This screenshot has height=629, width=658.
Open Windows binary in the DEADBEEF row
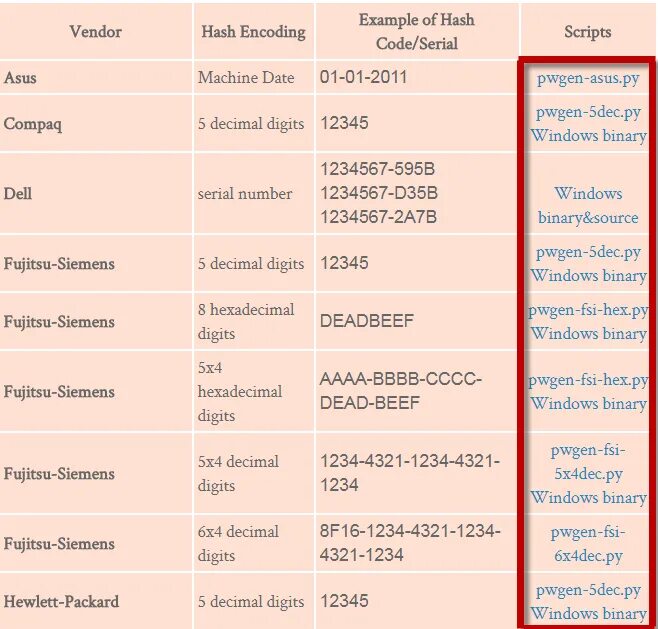click(588, 334)
